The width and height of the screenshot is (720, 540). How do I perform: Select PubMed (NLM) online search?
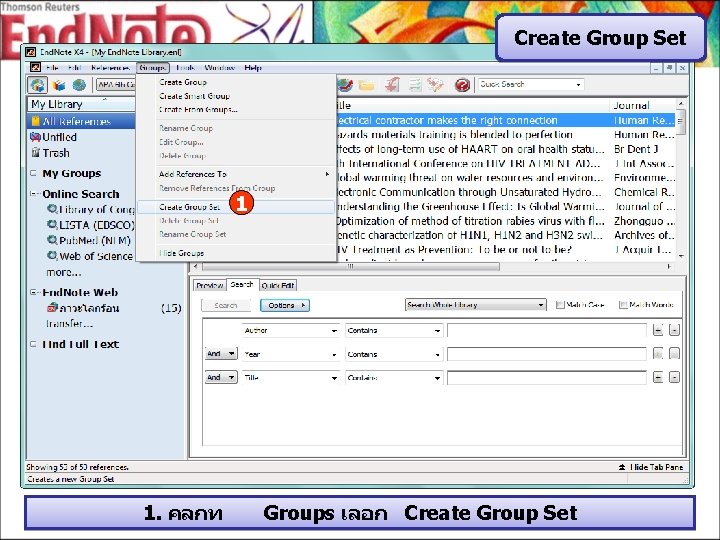point(89,240)
